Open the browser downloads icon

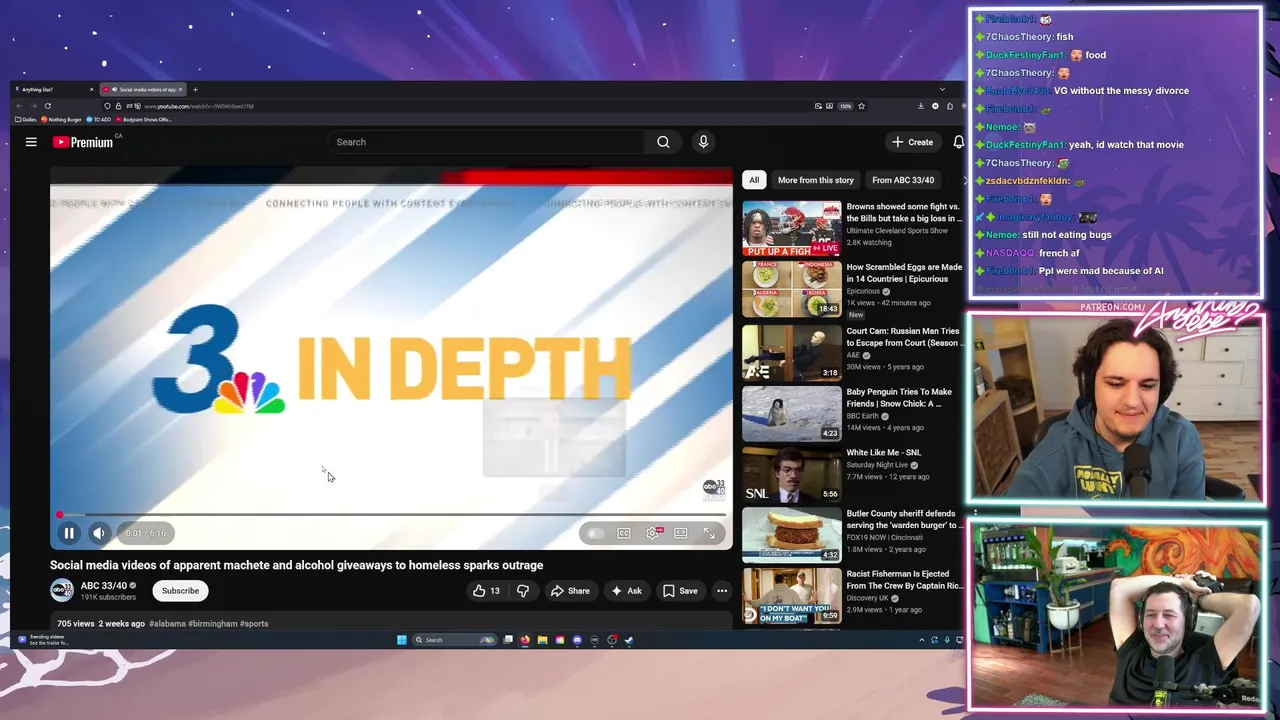(921, 106)
